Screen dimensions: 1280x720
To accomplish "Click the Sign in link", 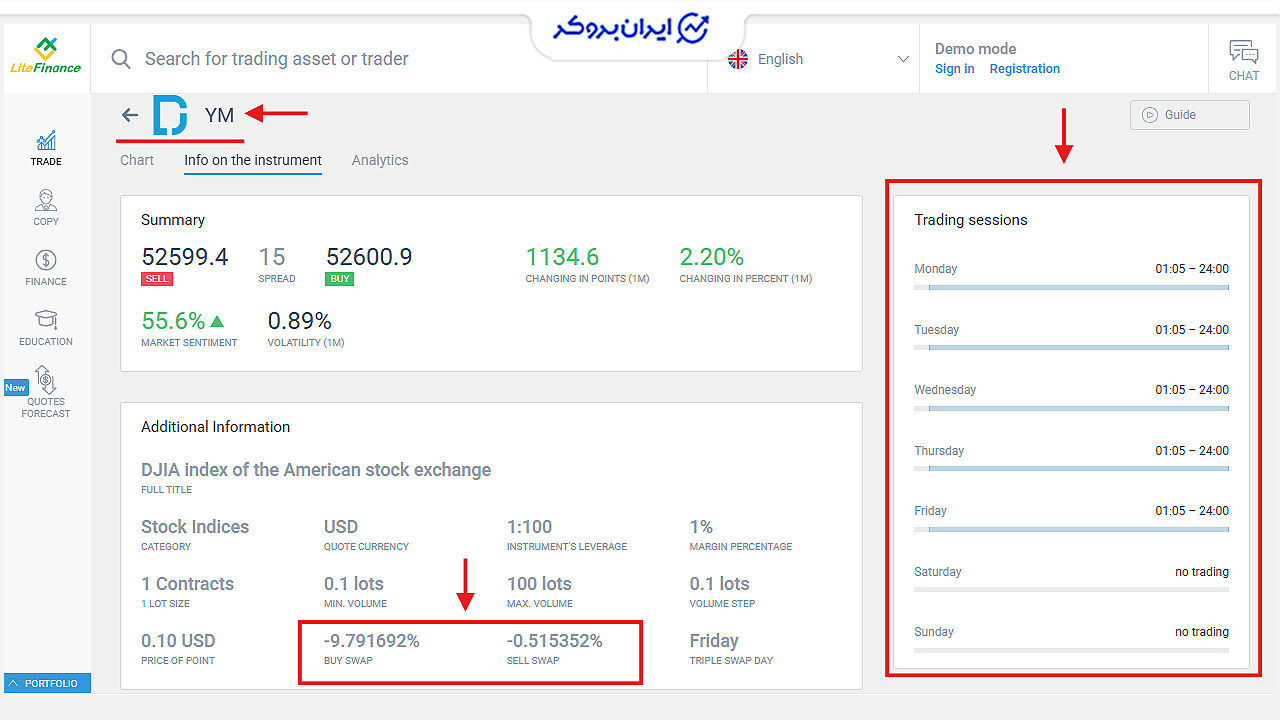I will point(954,69).
